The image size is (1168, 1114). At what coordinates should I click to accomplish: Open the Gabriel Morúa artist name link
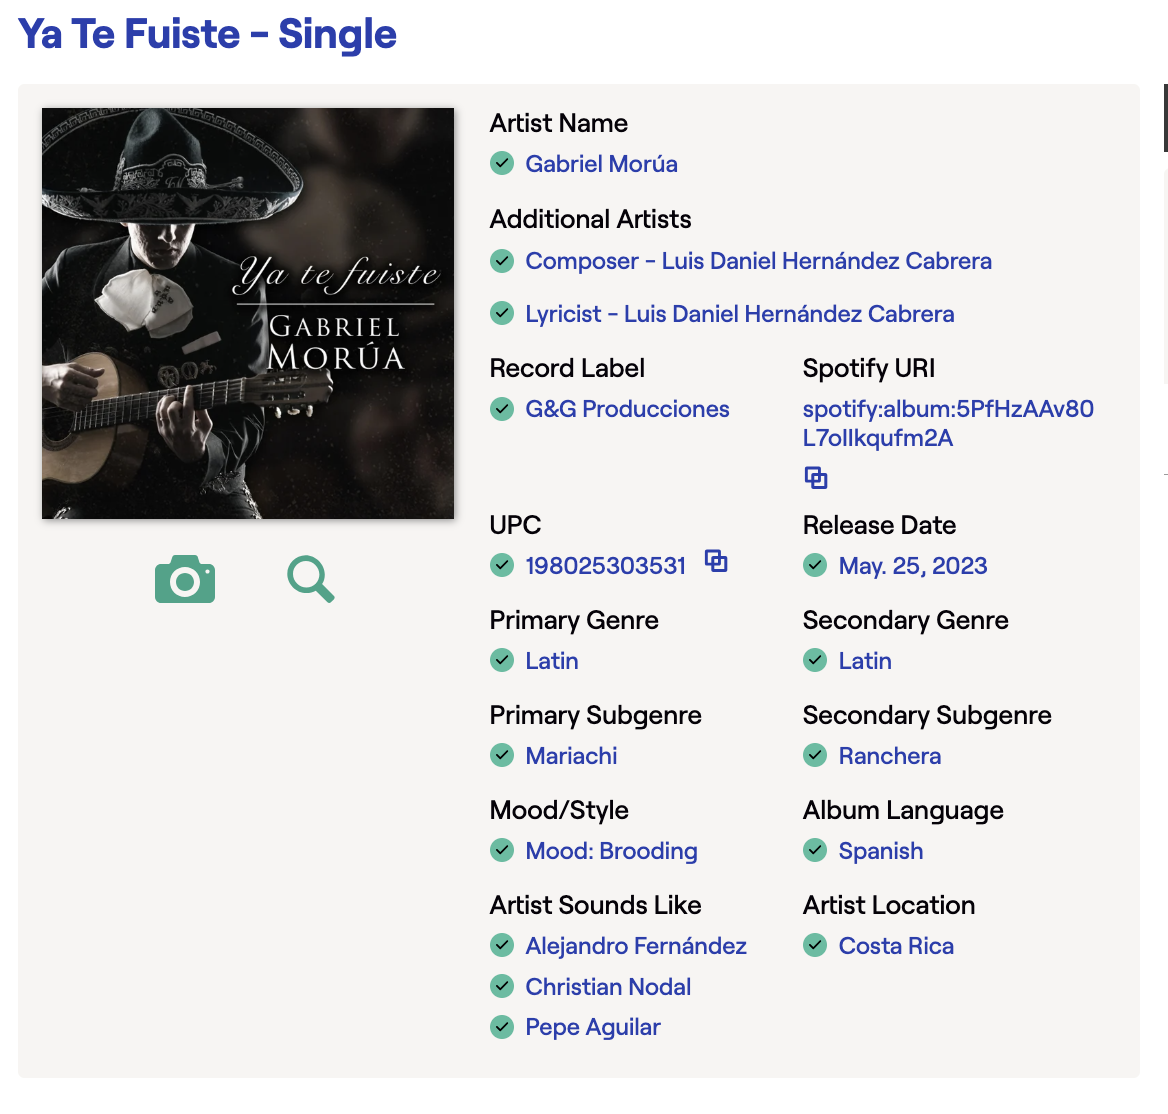[x=601, y=164]
